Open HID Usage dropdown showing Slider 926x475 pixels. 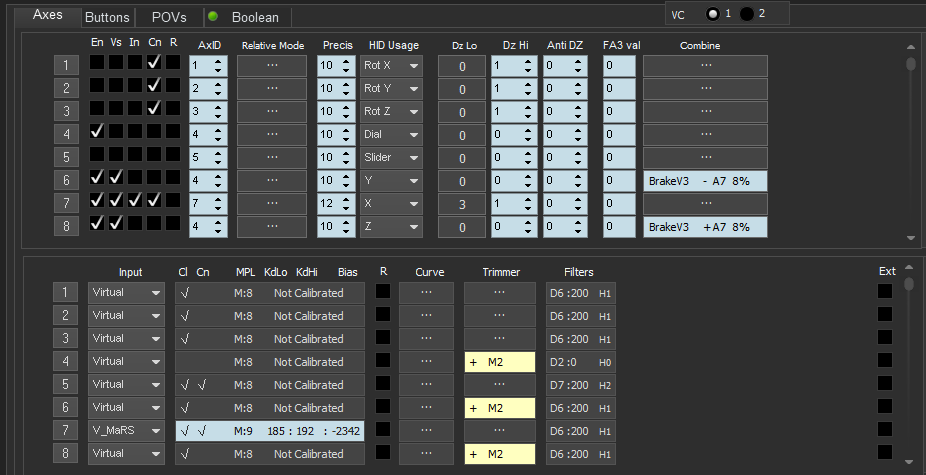pyautogui.click(x=391, y=158)
